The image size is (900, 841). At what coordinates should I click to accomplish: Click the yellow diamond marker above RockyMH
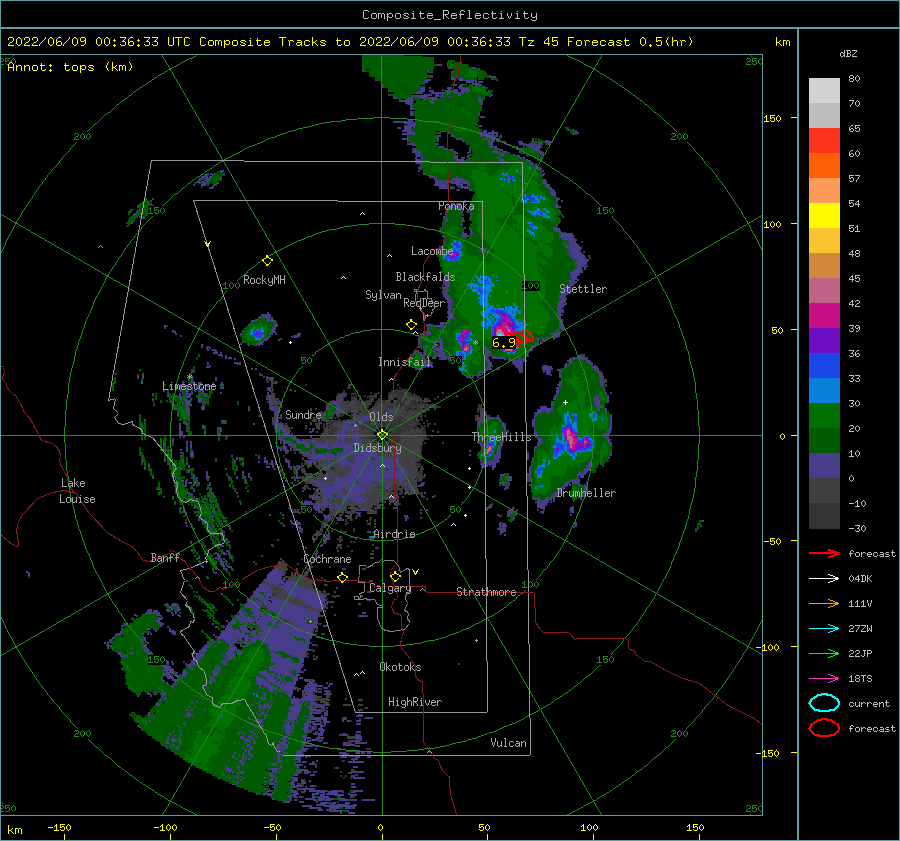point(267,261)
